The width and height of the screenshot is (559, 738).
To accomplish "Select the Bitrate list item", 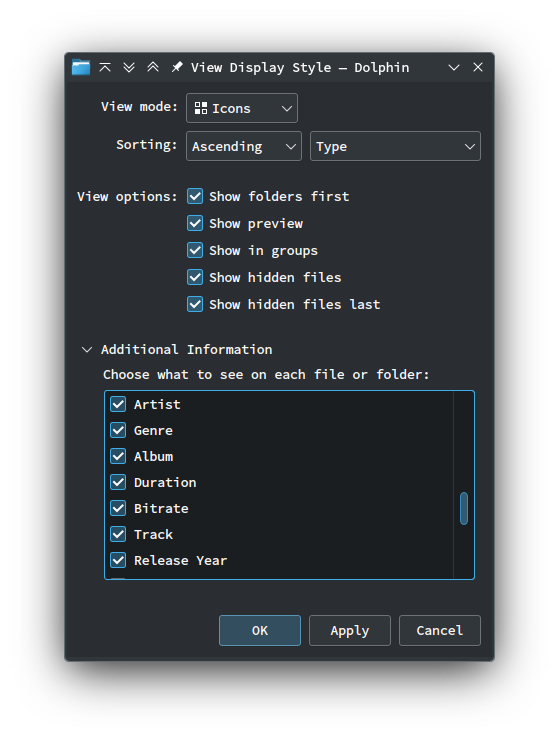I will (279, 508).
